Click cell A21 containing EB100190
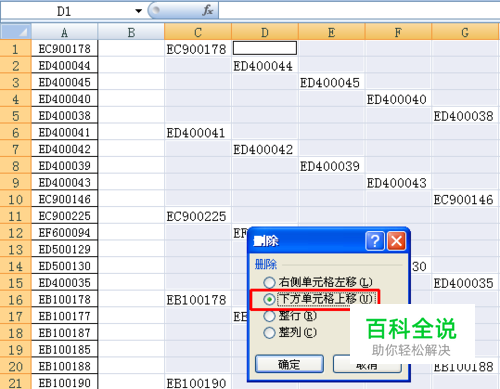The width and height of the screenshot is (500, 389). (64, 382)
